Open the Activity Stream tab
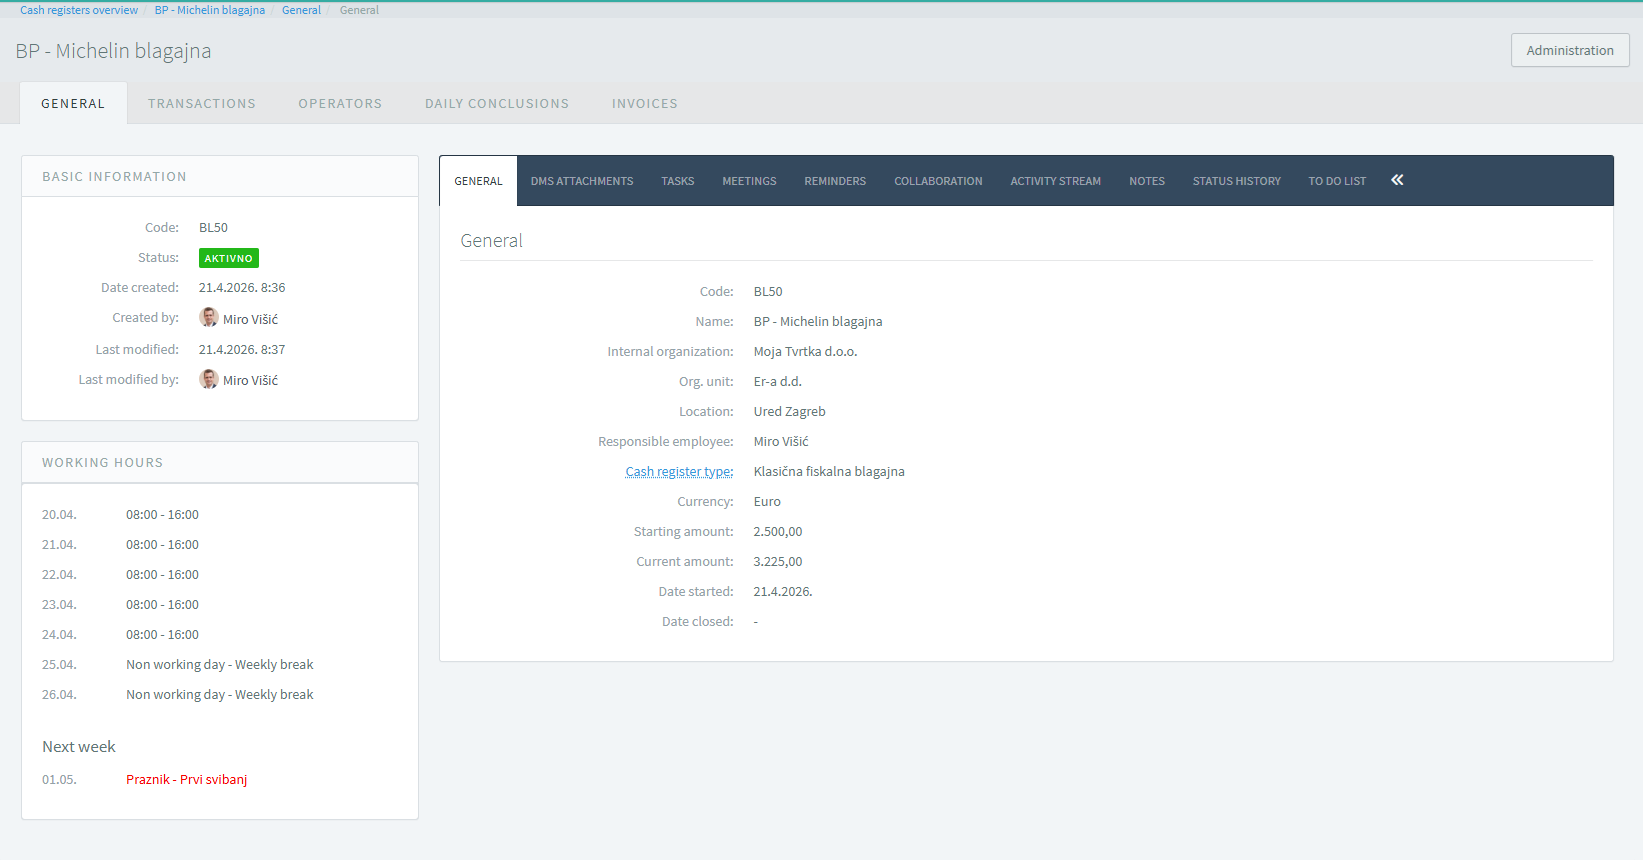The width and height of the screenshot is (1646, 860). click(x=1055, y=181)
